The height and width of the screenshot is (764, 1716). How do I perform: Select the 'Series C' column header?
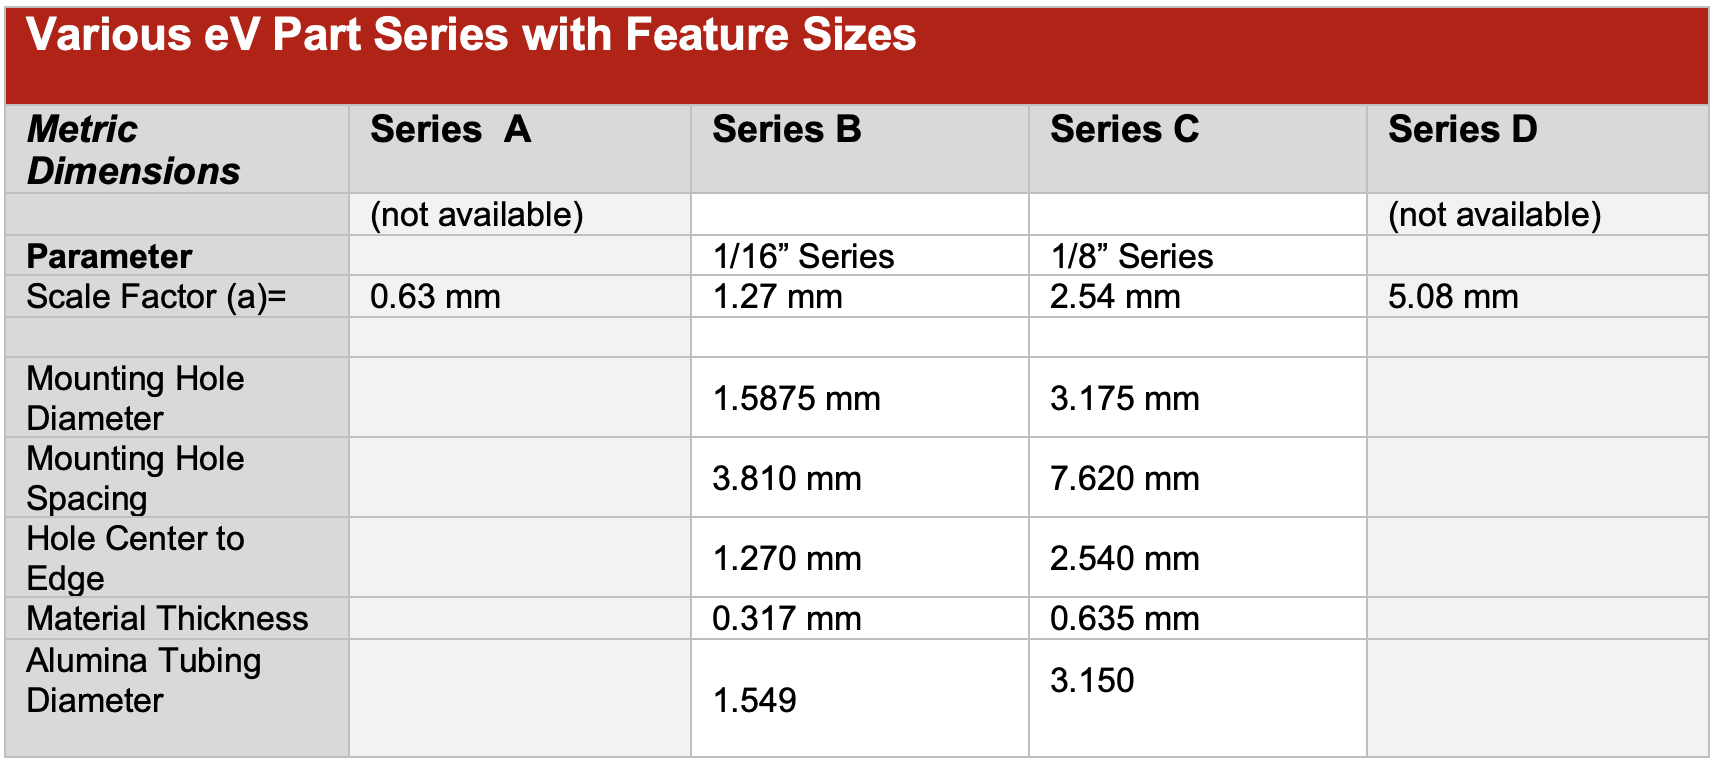tap(1124, 130)
